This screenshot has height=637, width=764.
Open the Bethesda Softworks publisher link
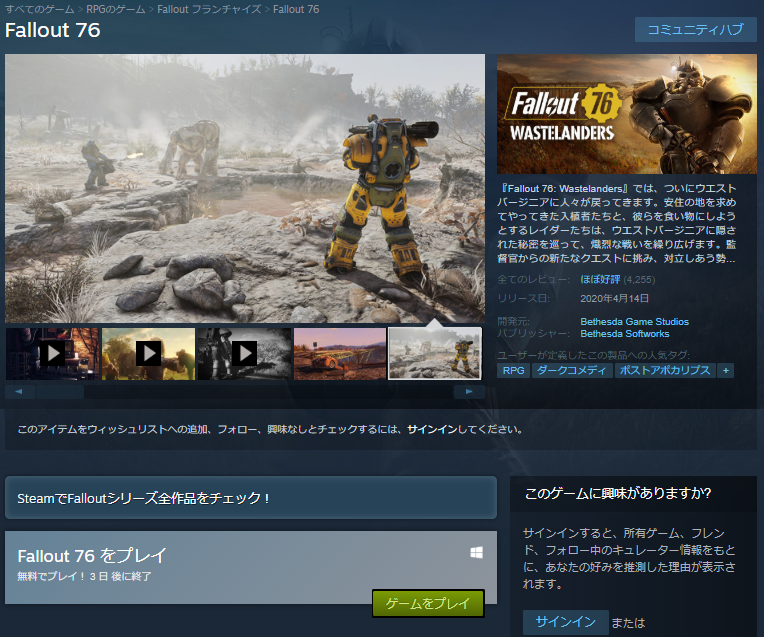tap(625, 334)
